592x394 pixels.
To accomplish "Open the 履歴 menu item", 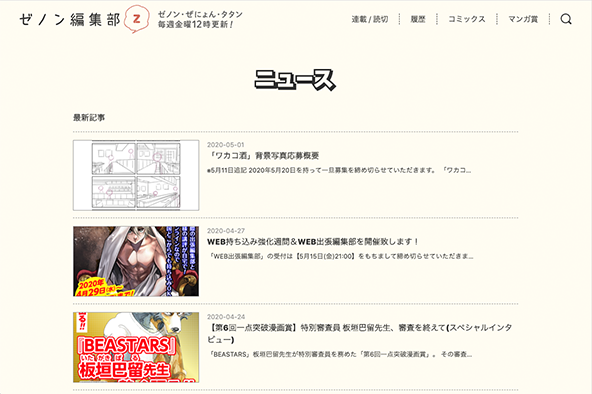I will tap(418, 19).
